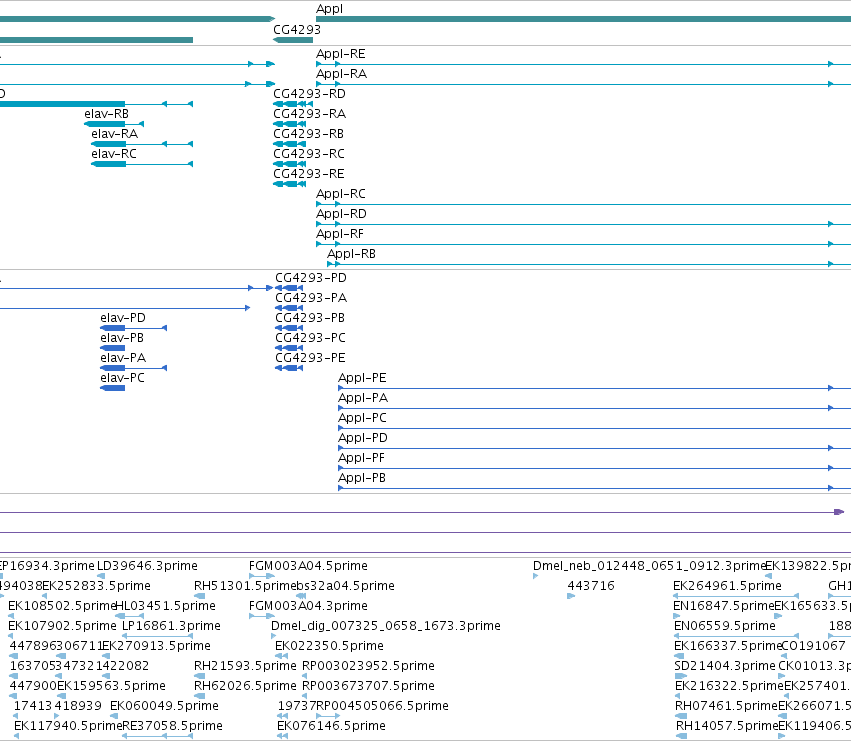Click the RE37058.5prime EST label
The width and height of the screenshot is (851, 741).
click(172, 726)
